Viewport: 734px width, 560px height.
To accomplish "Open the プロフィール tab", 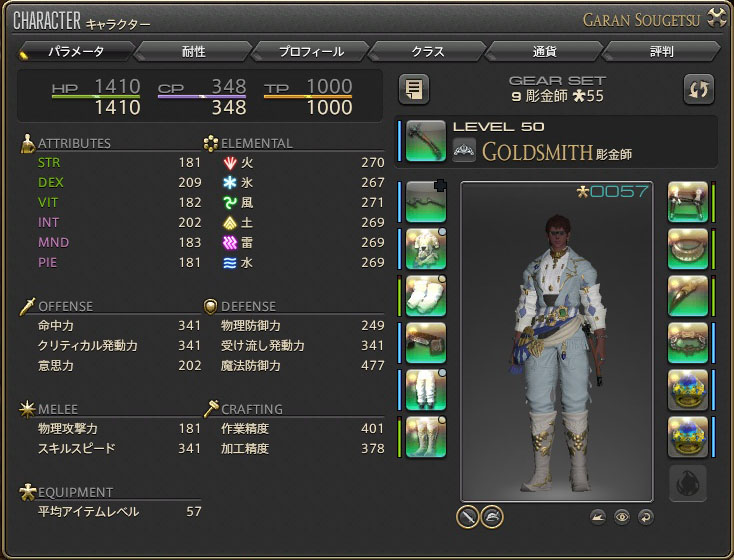I will 311,51.
